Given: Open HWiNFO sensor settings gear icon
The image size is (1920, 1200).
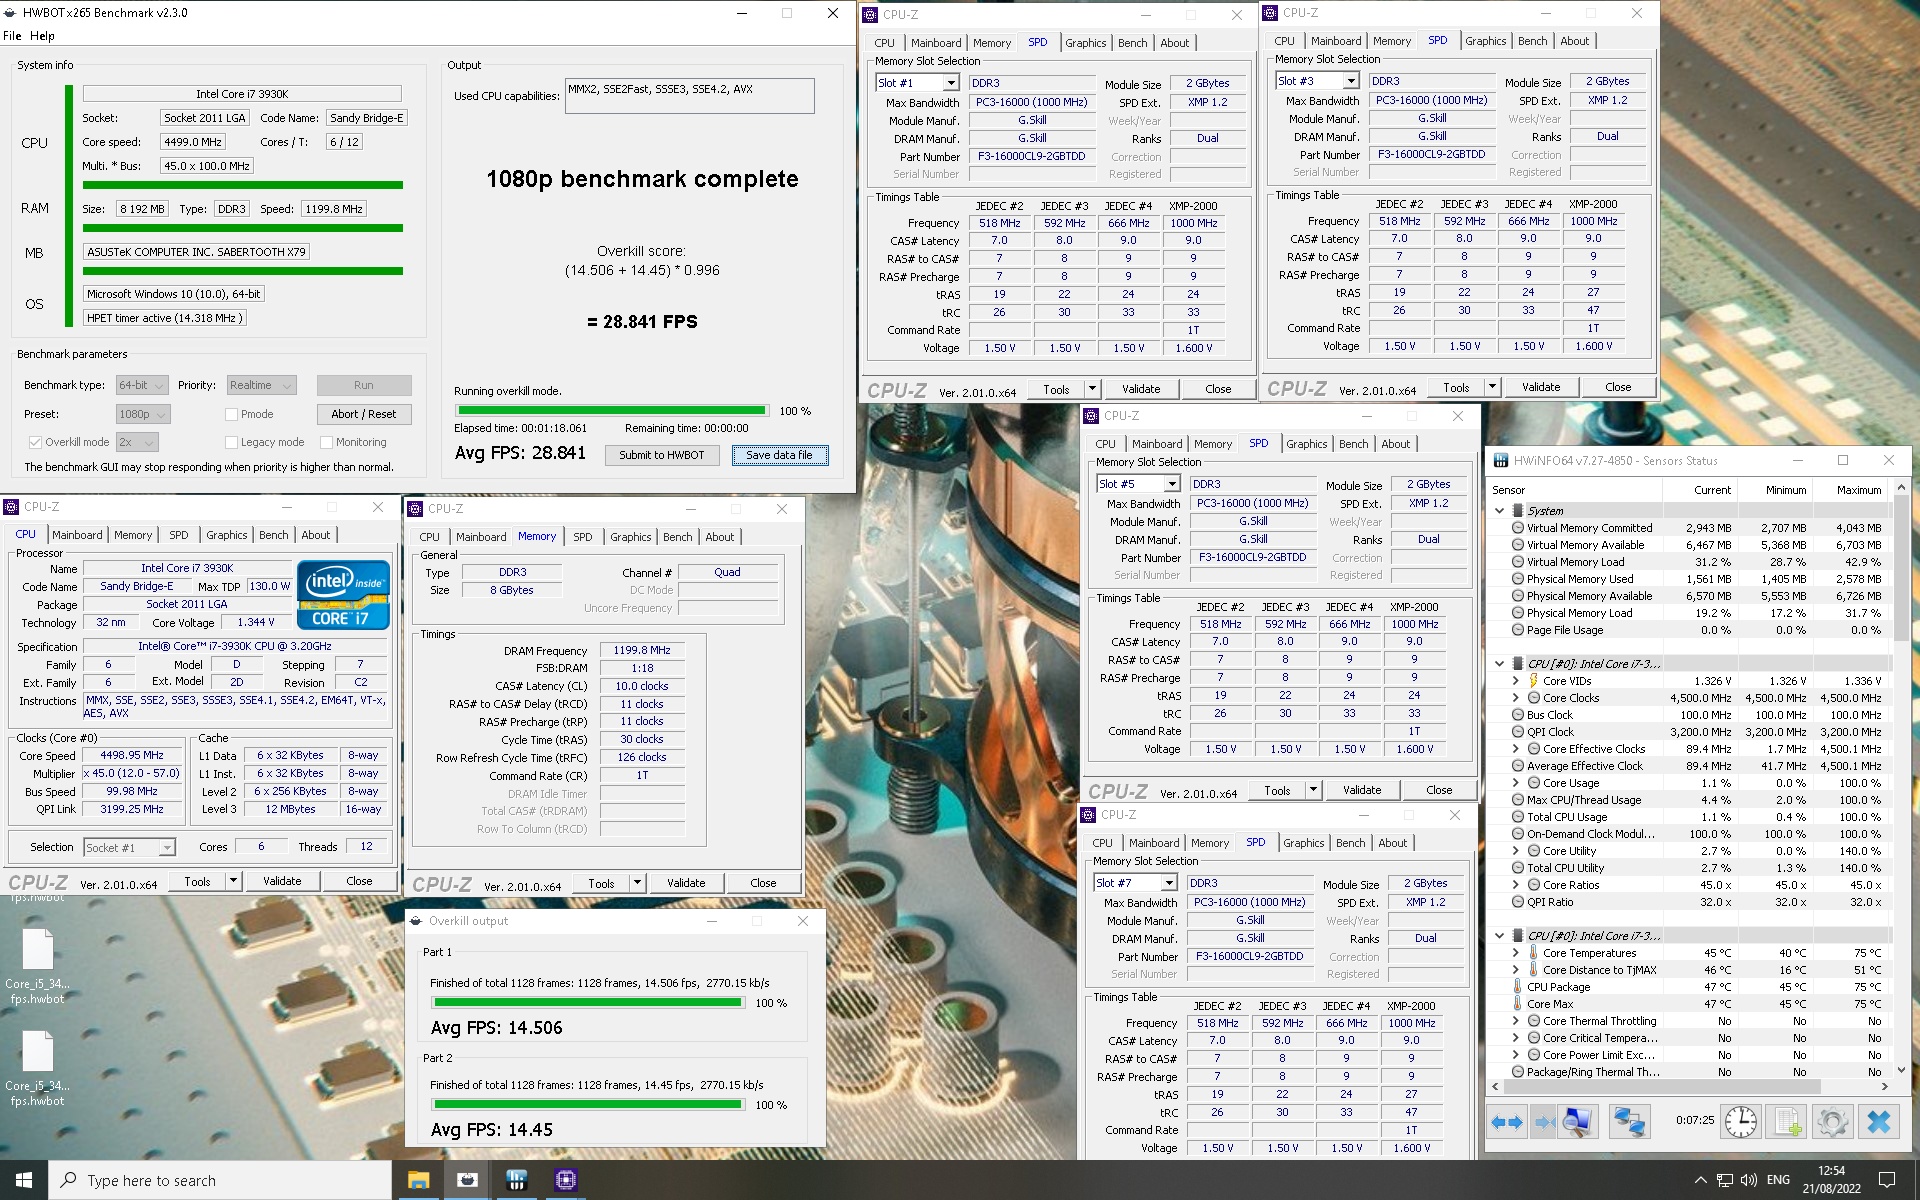Looking at the screenshot, I should pos(1833,1122).
